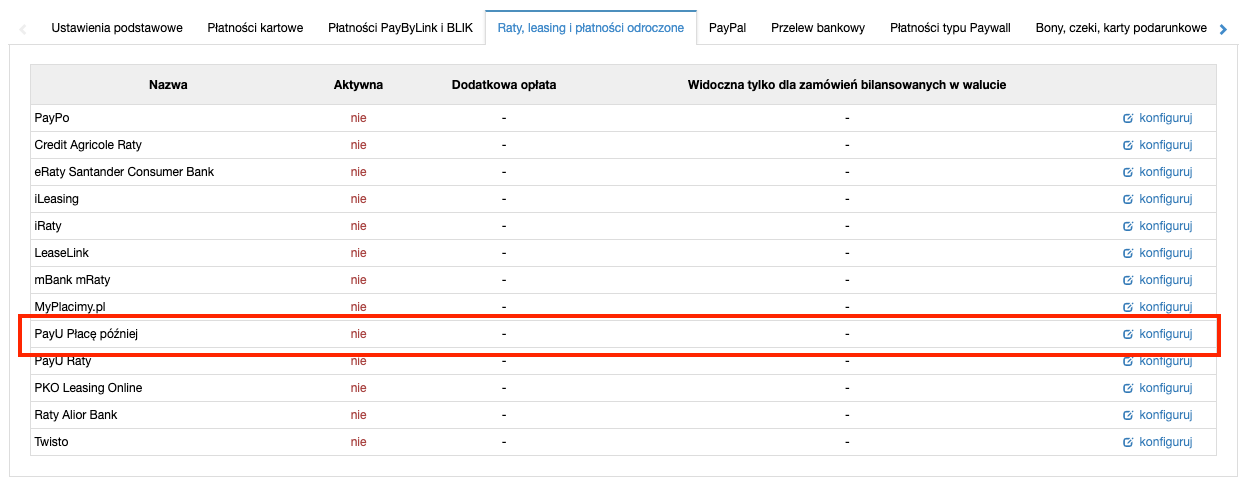The height and width of the screenshot is (485, 1245).
Task: Click 'nie' status for PayU Płacę później
Action: [358, 334]
